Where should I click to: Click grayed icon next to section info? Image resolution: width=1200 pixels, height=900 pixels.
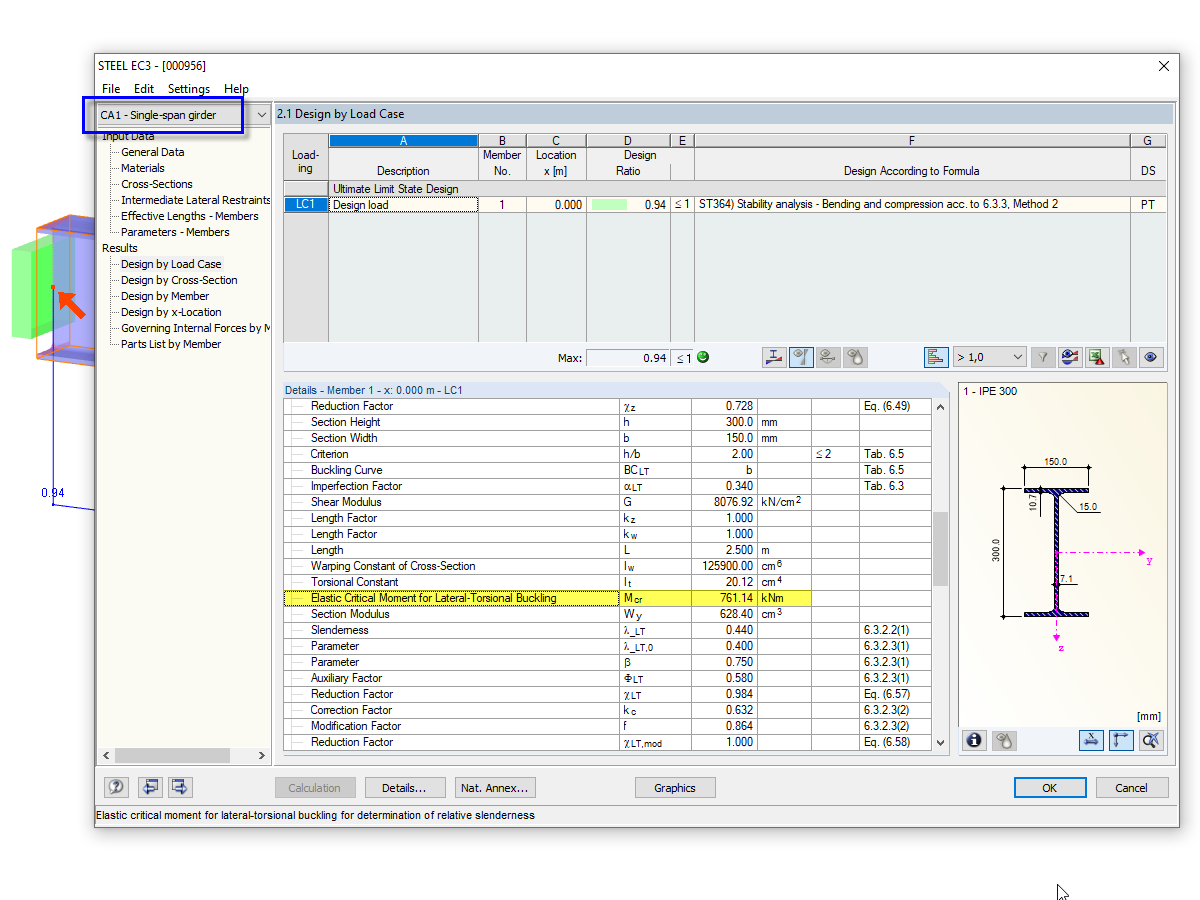(1004, 740)
